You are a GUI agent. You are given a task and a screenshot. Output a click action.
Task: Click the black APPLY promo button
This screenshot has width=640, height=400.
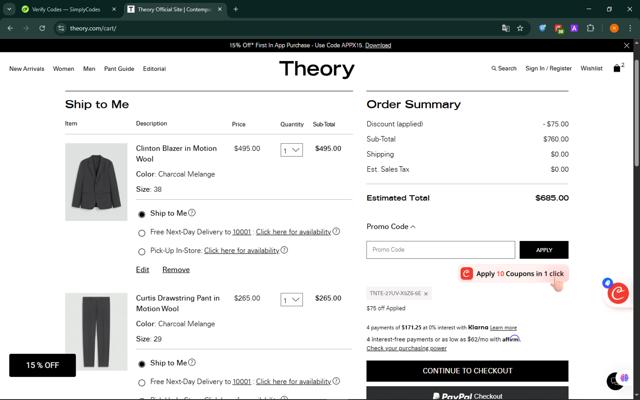[x=544, y=250]
